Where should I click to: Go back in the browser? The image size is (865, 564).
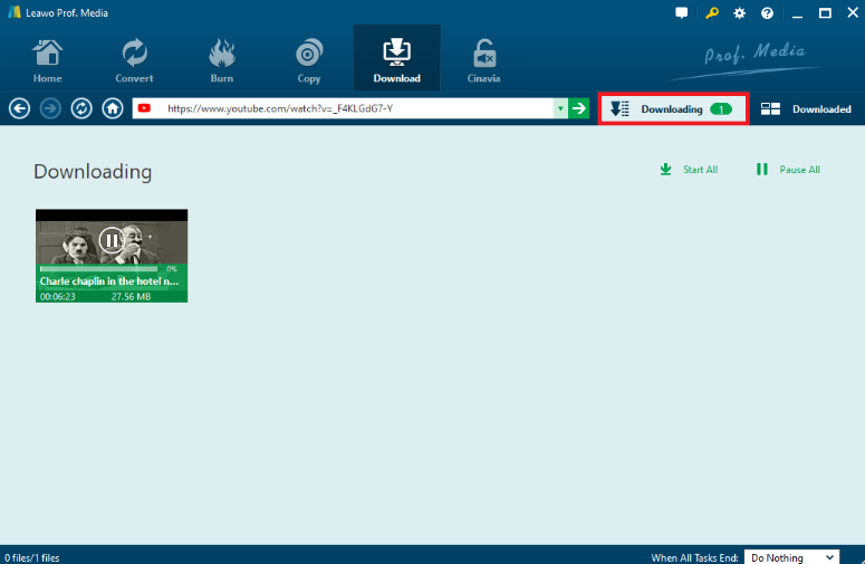(x=19, y=108)
